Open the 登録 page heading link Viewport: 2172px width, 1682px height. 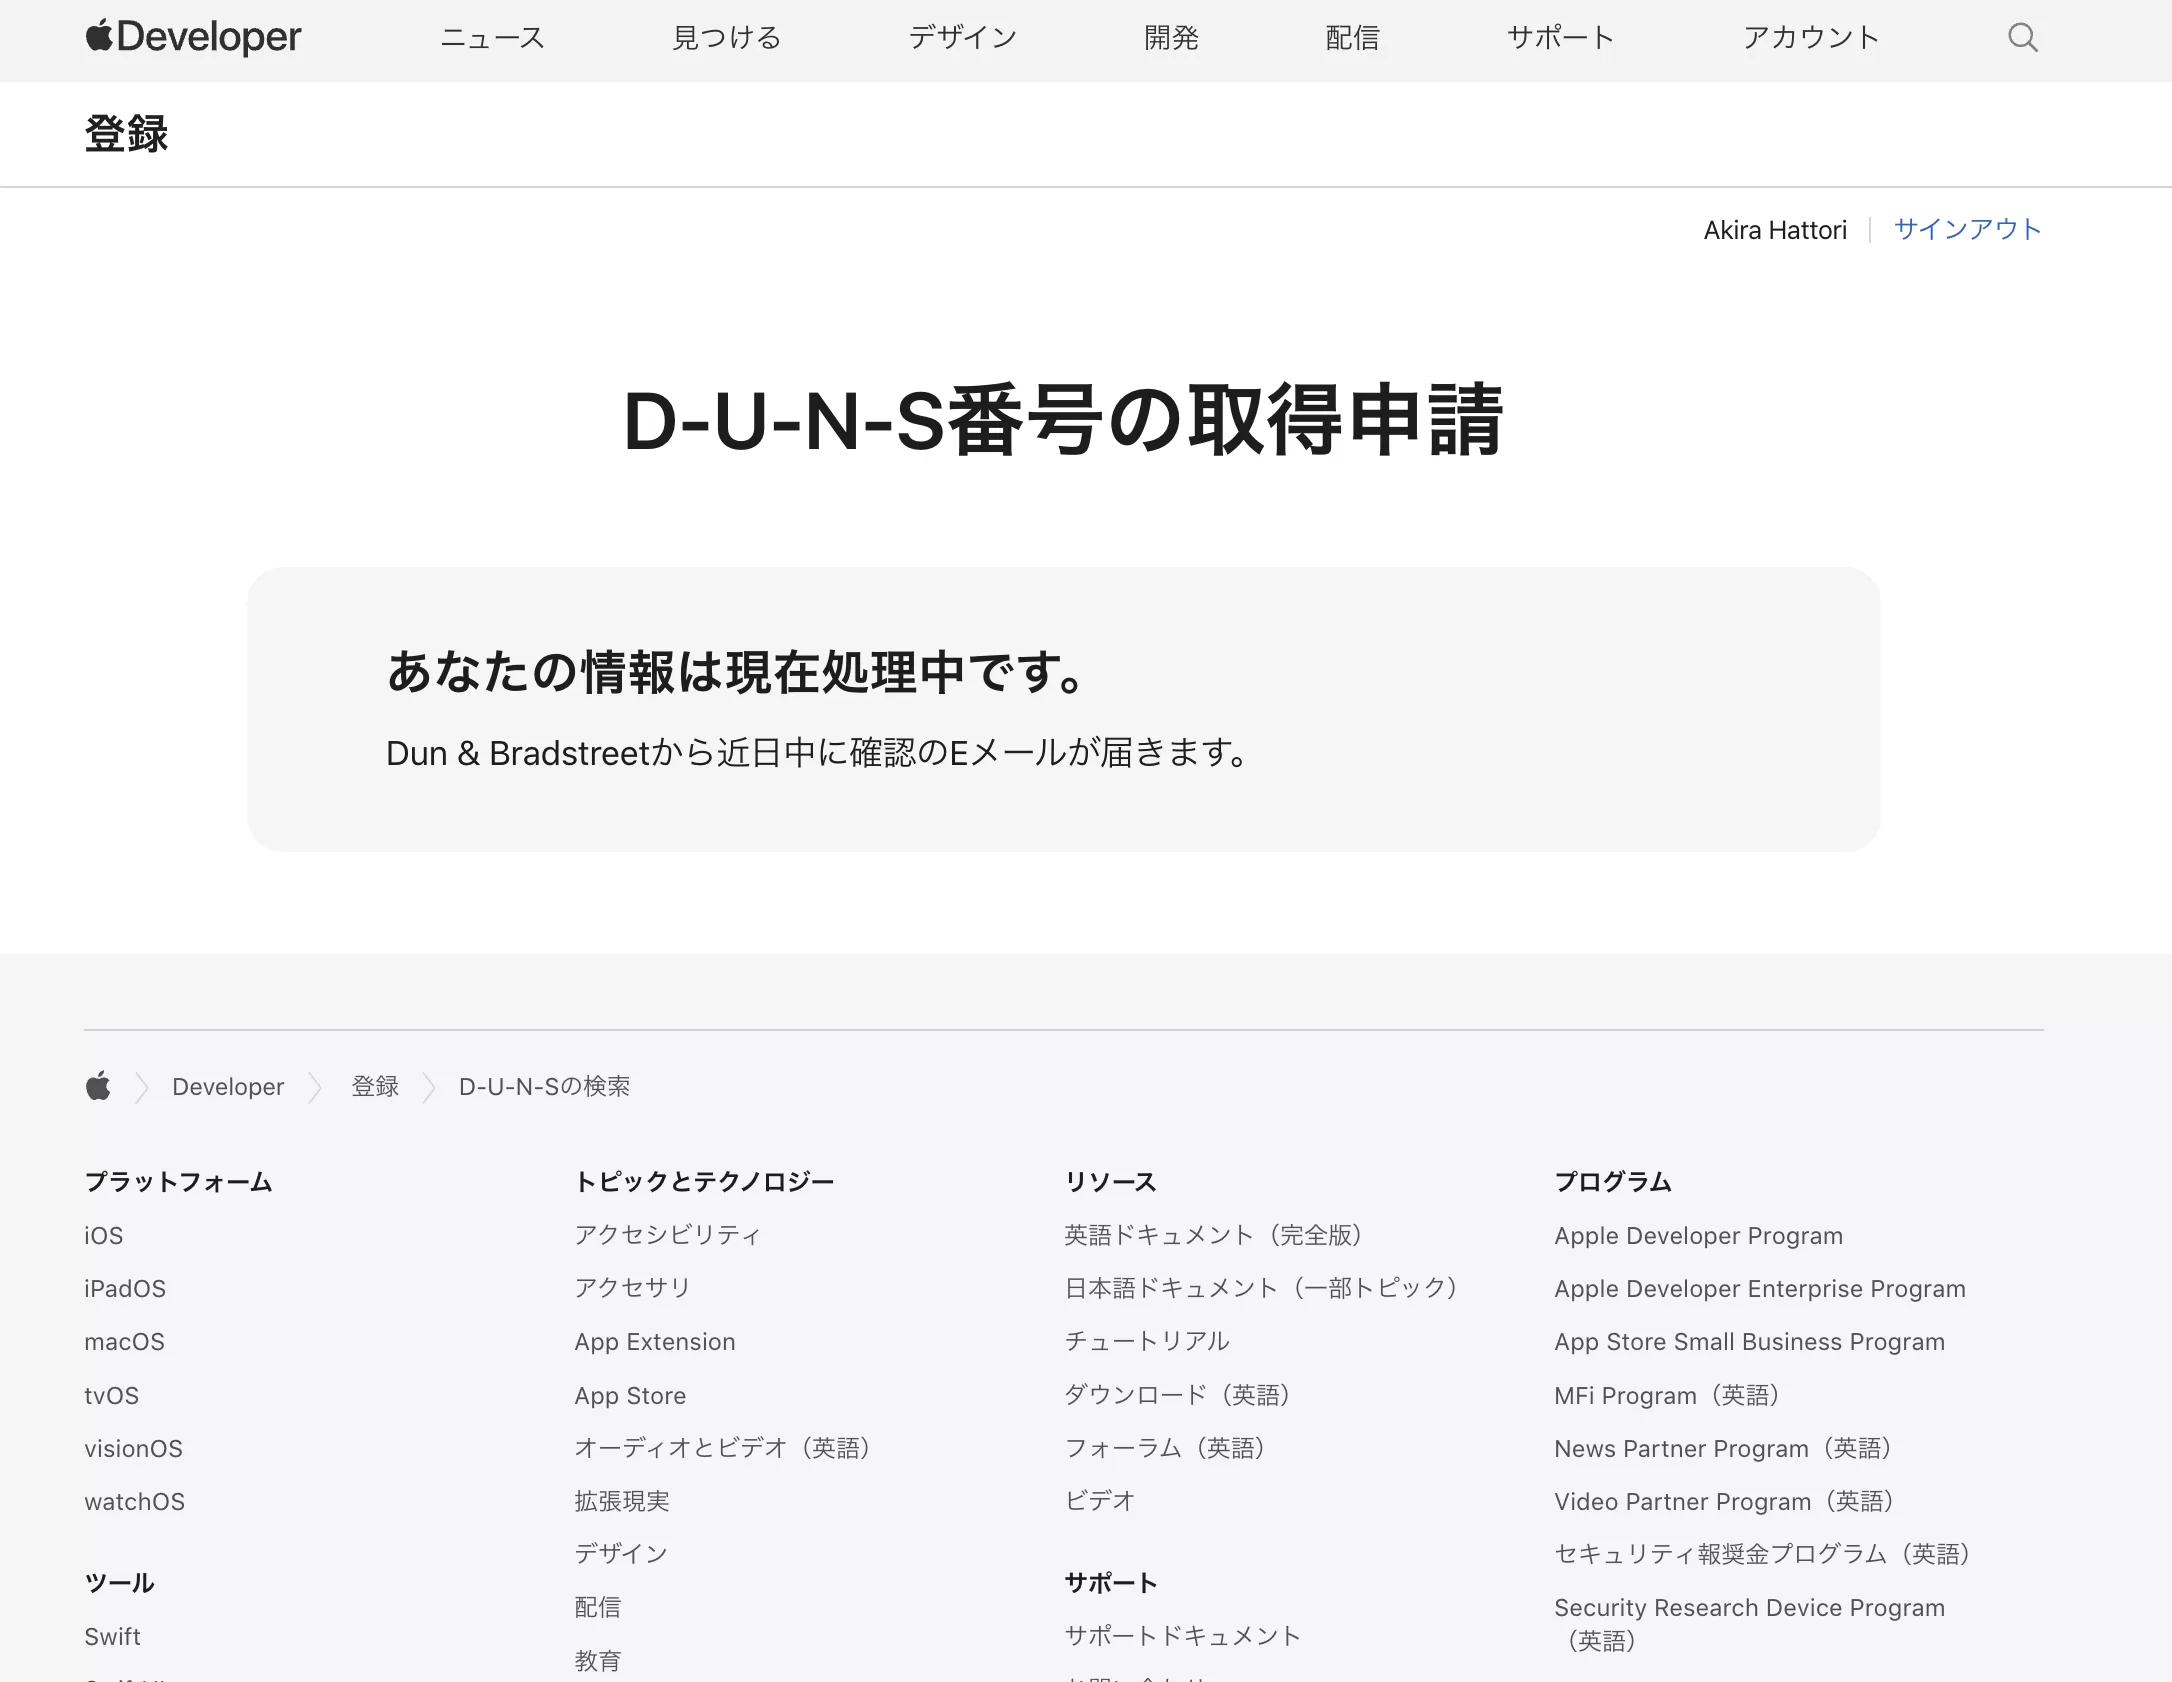[x=126, y=134]
